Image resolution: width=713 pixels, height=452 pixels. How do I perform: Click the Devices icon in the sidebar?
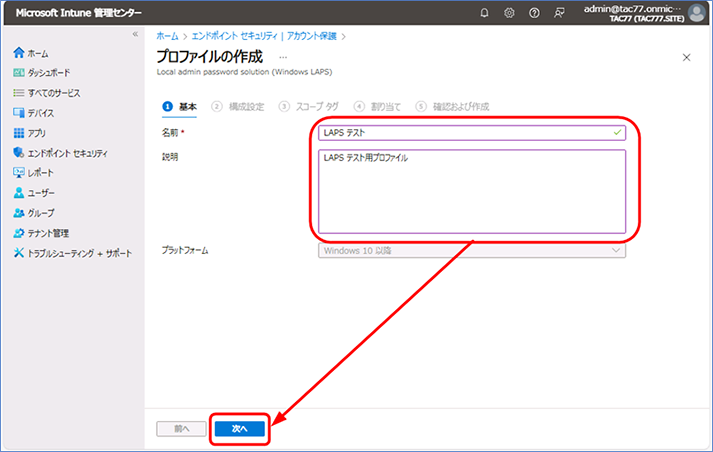19,113
